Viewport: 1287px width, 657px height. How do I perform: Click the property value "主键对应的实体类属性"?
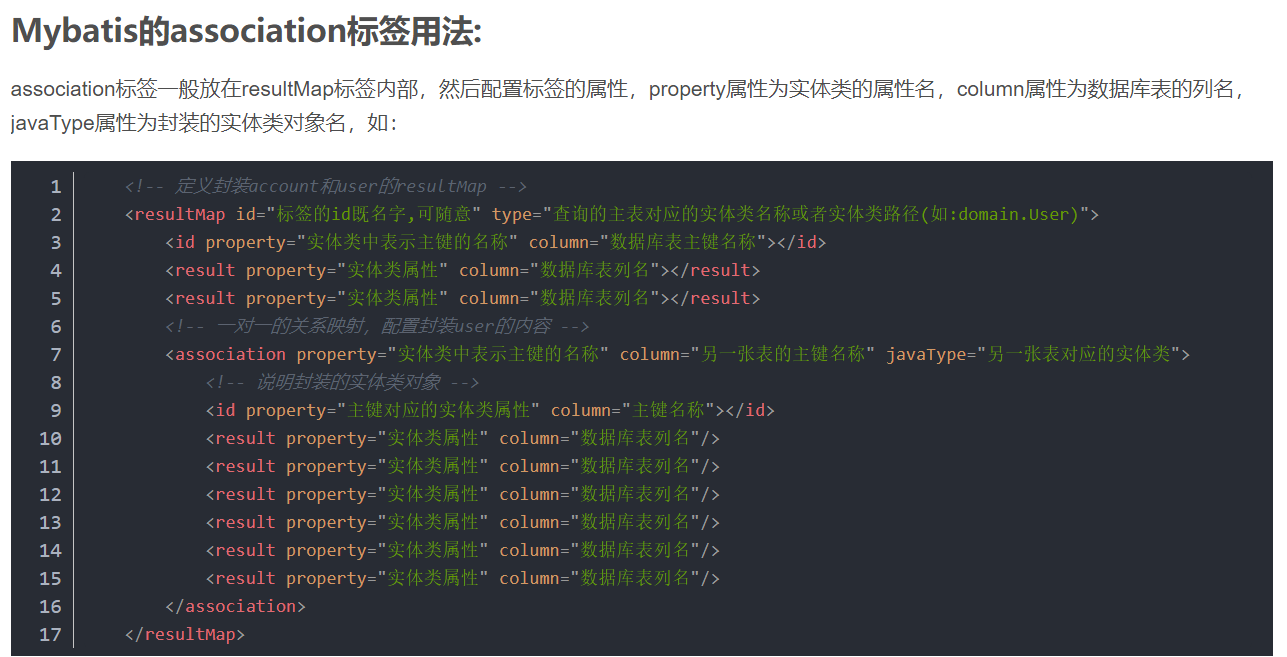pyautogui.click(x=438, y=410)
